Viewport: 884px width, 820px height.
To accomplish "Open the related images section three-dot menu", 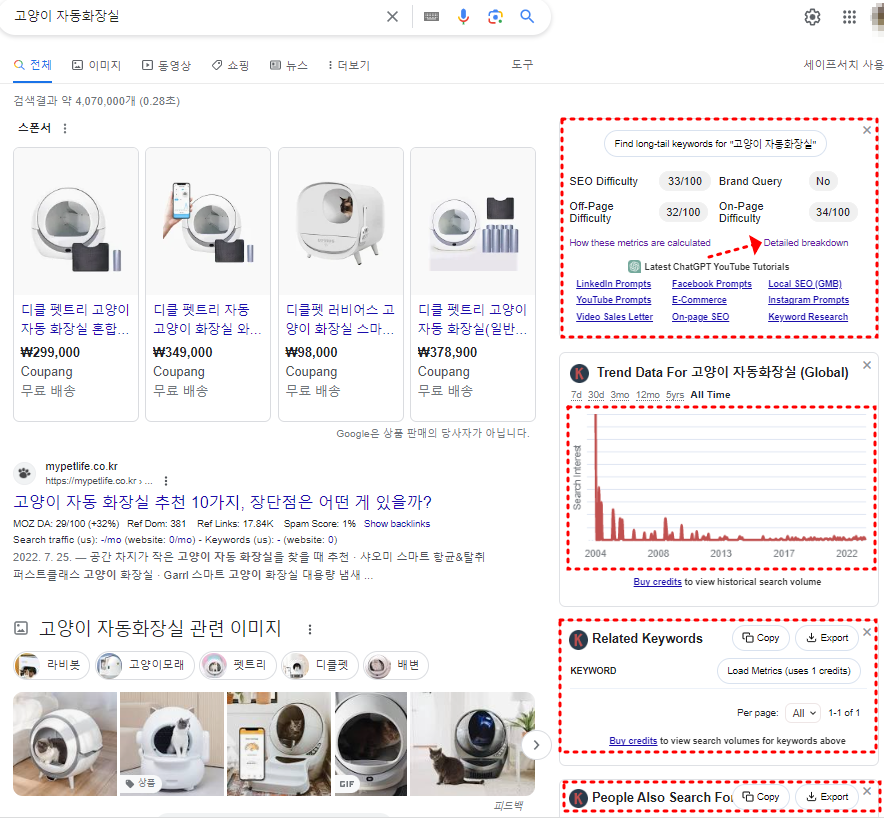I will [x=310, y=629].
